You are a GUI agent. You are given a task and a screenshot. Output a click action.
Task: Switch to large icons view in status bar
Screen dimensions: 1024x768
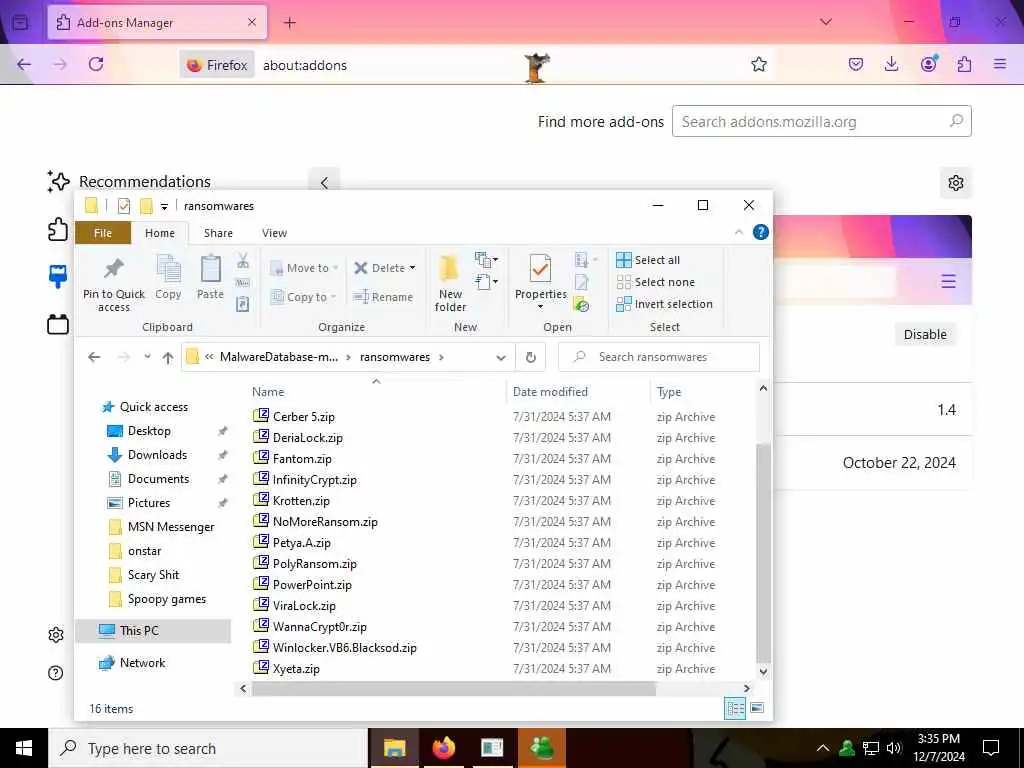click(x=757, y=708)
